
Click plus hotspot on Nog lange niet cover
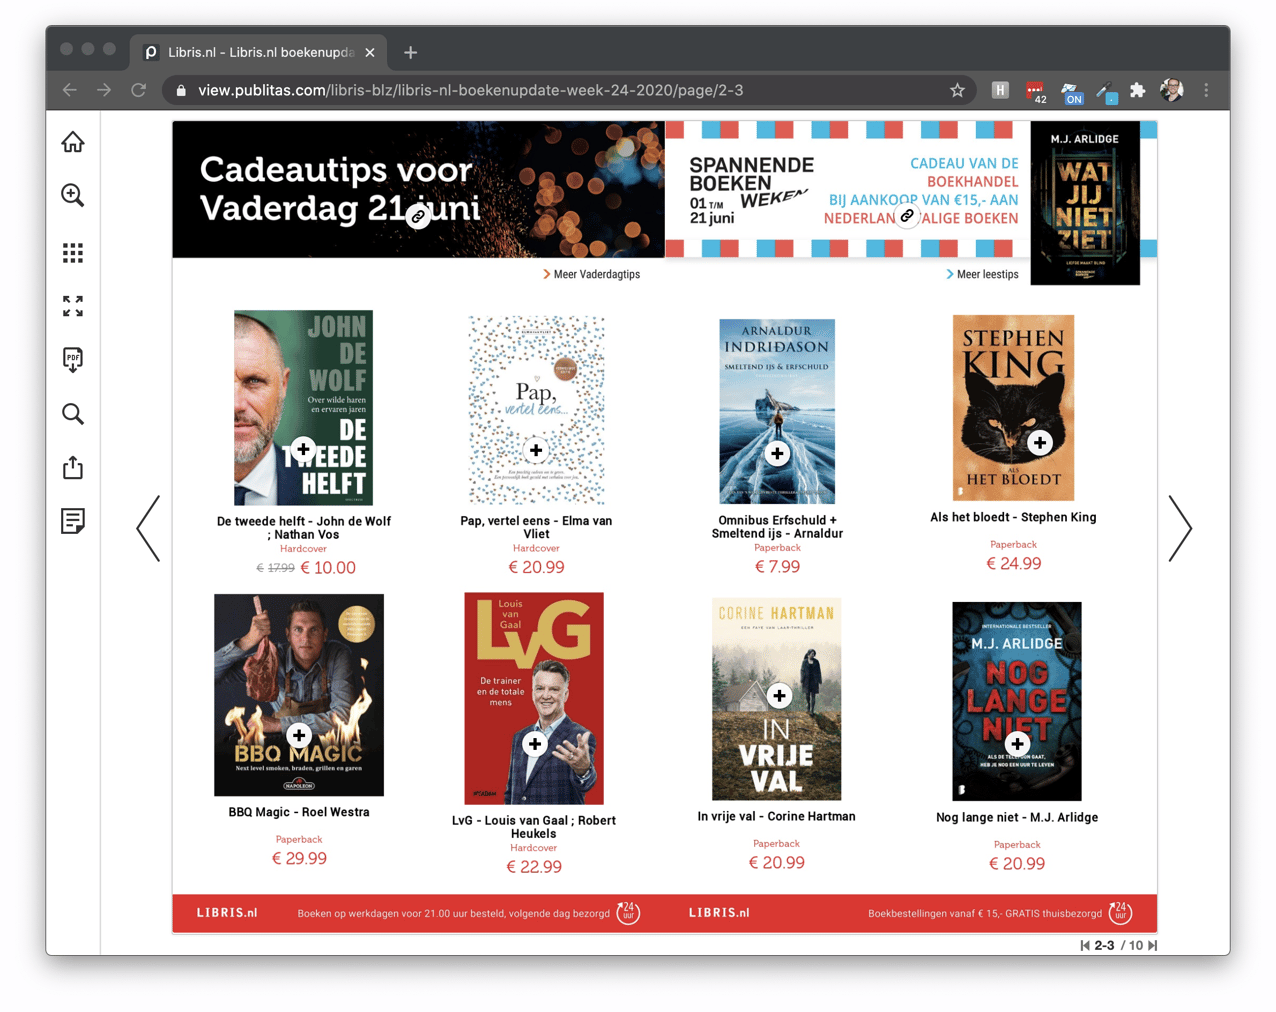coord(1017,744)
